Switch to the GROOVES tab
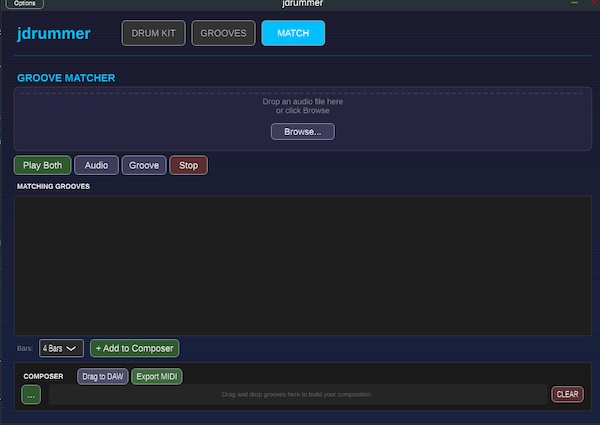600x425 pixels. pos(223,33)
